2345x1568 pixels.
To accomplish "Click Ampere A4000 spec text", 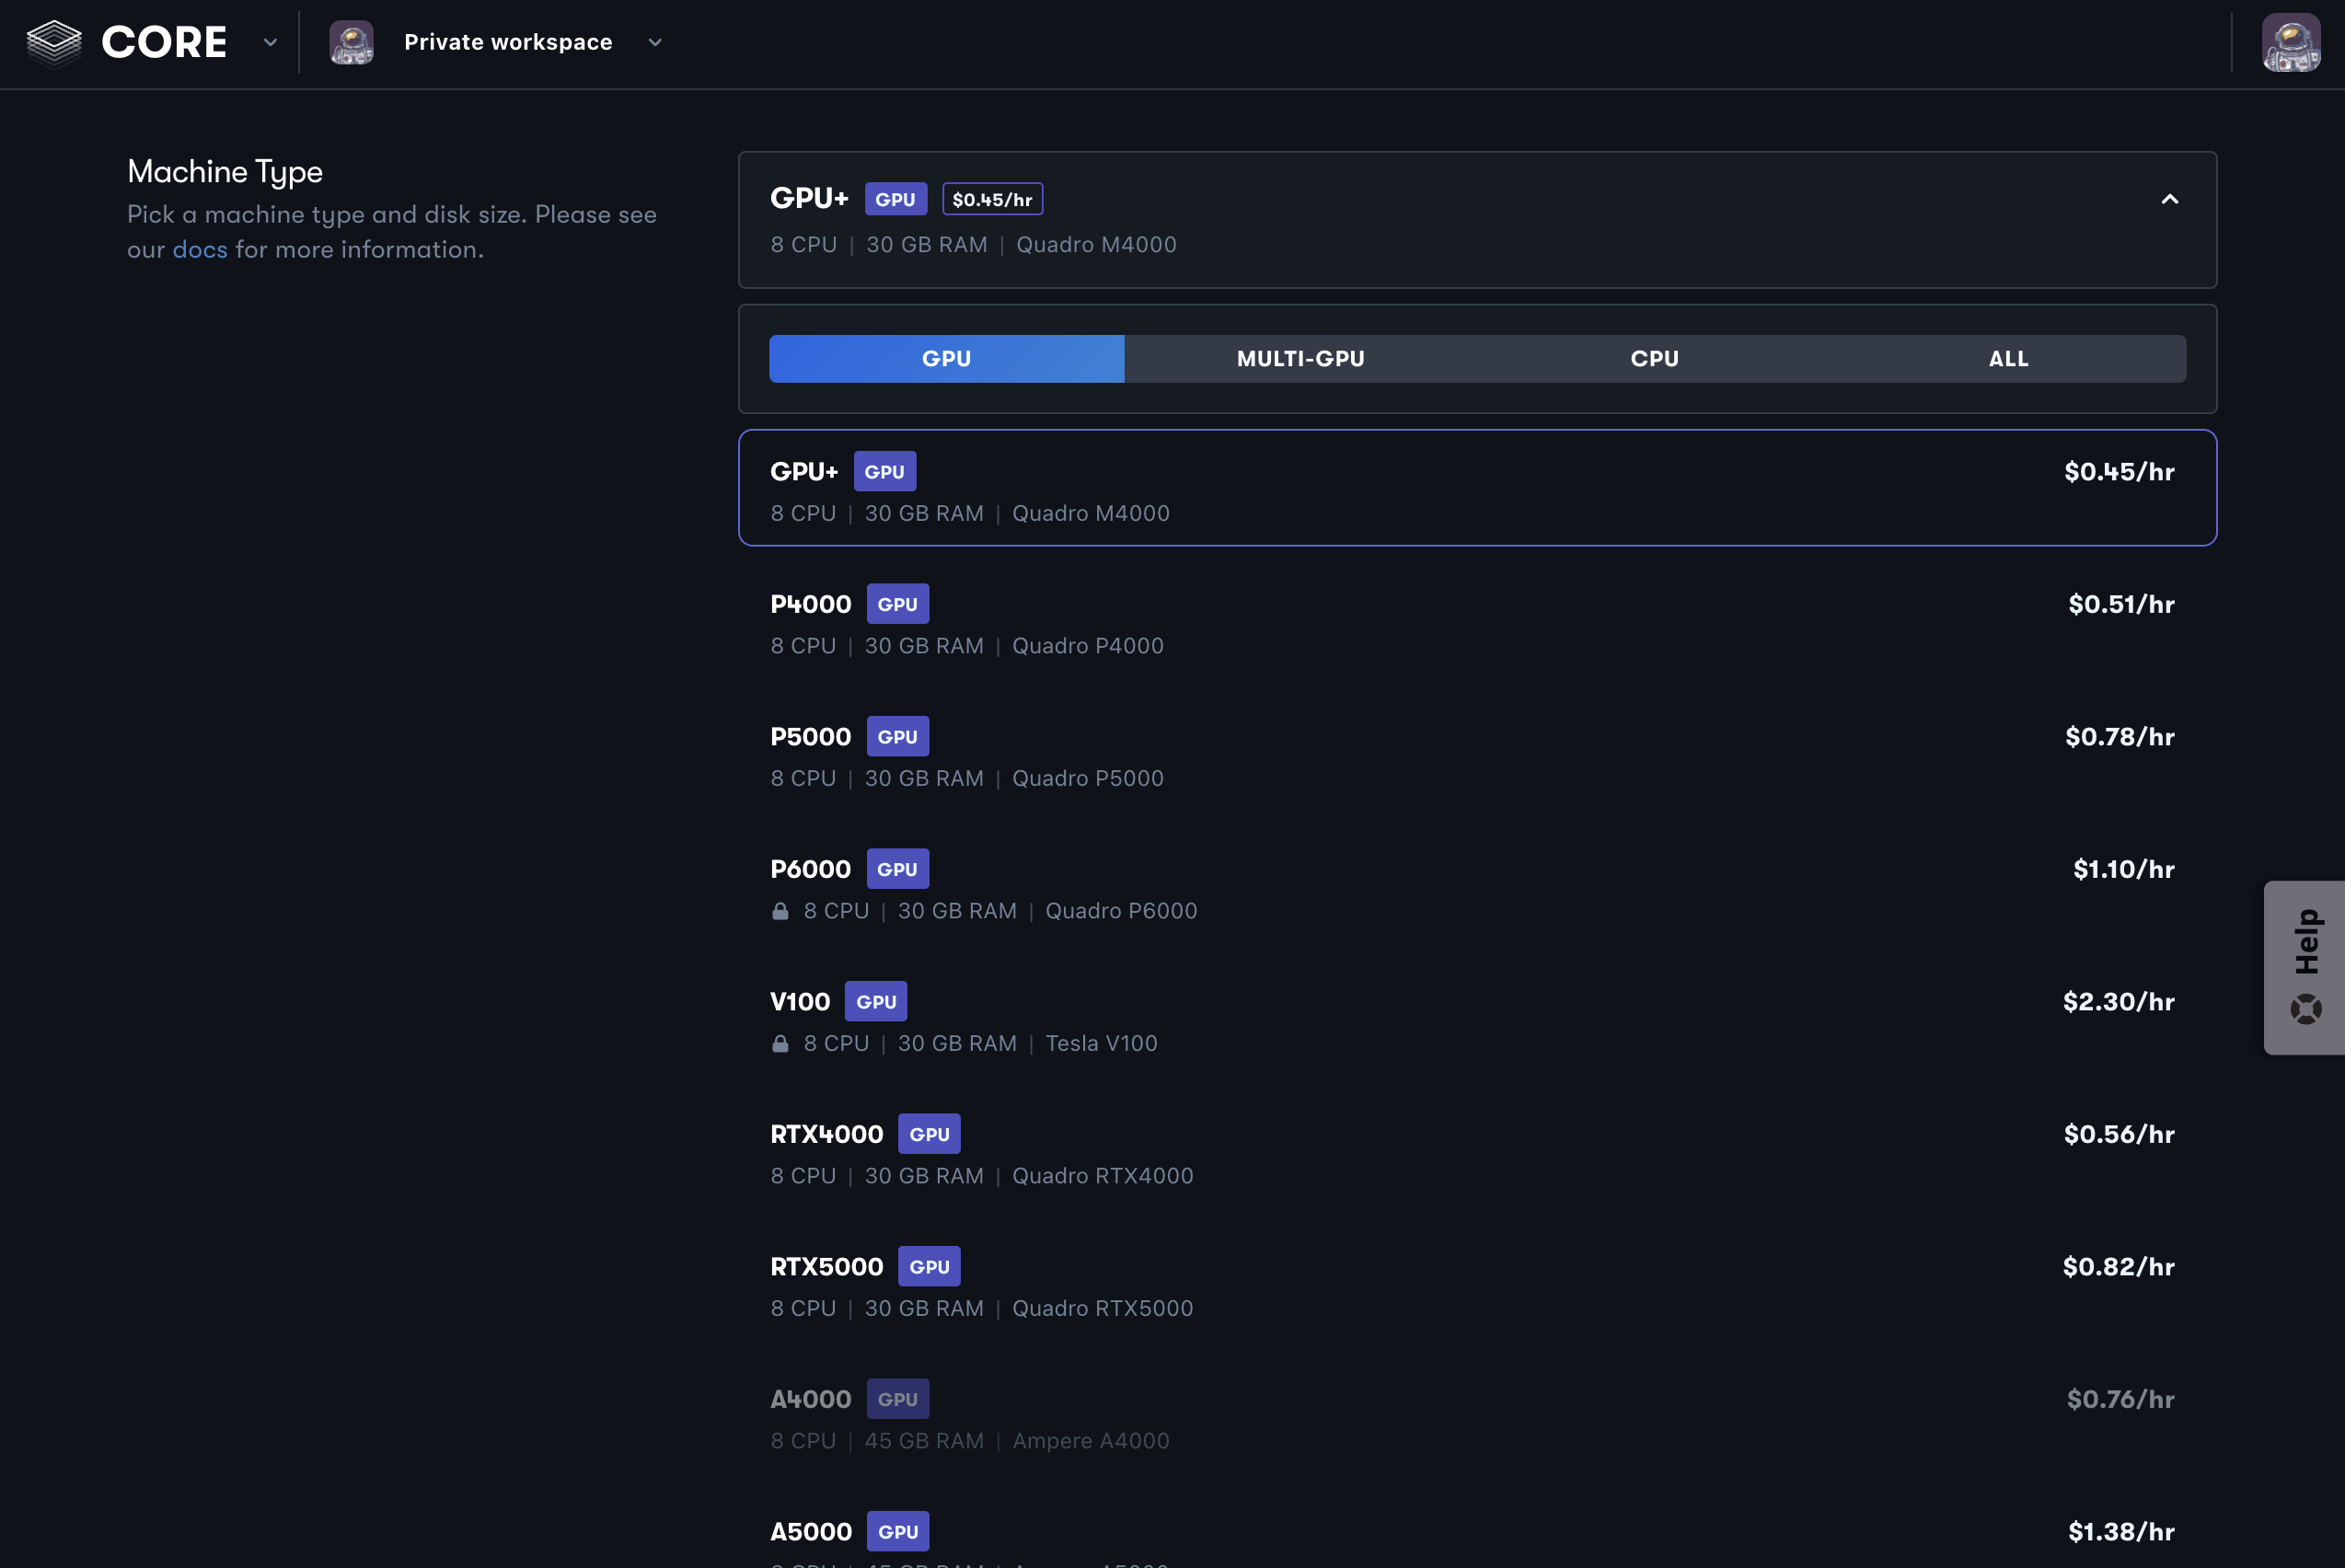I will [1090, 1441].
